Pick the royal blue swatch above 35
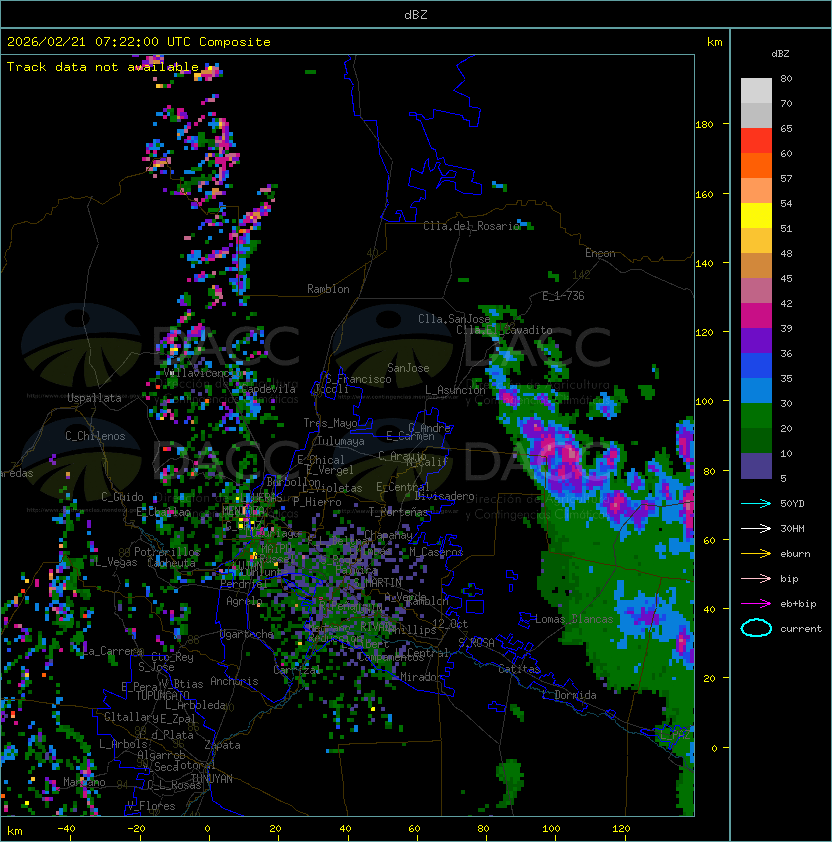The width and height of the screenshot is (832, 842). (x=756, y=365)
